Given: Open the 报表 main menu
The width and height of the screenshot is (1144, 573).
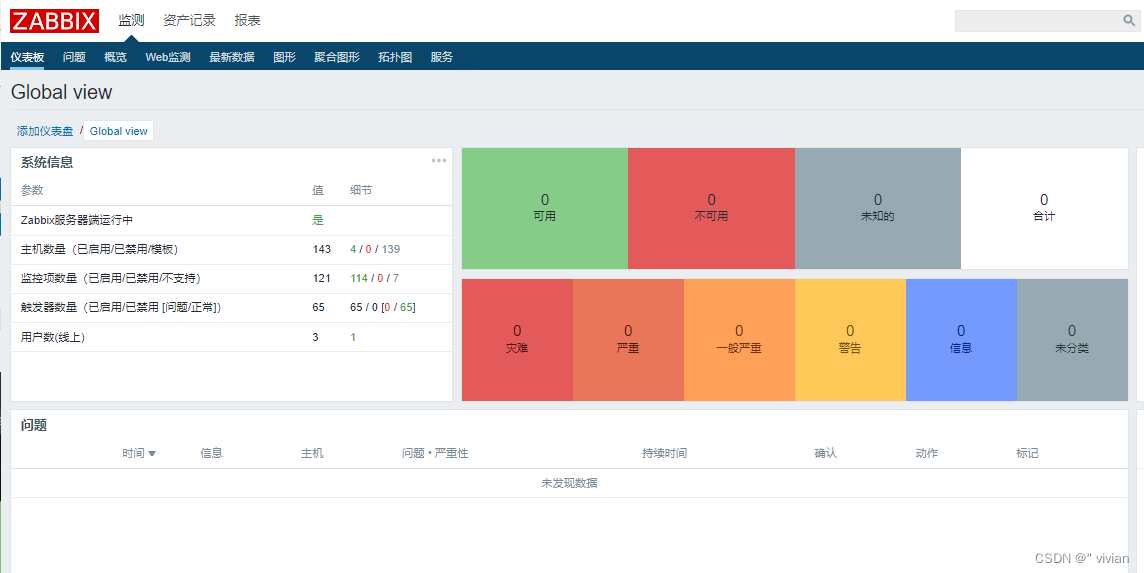Looking at the screenshot, I should [247, 20].
